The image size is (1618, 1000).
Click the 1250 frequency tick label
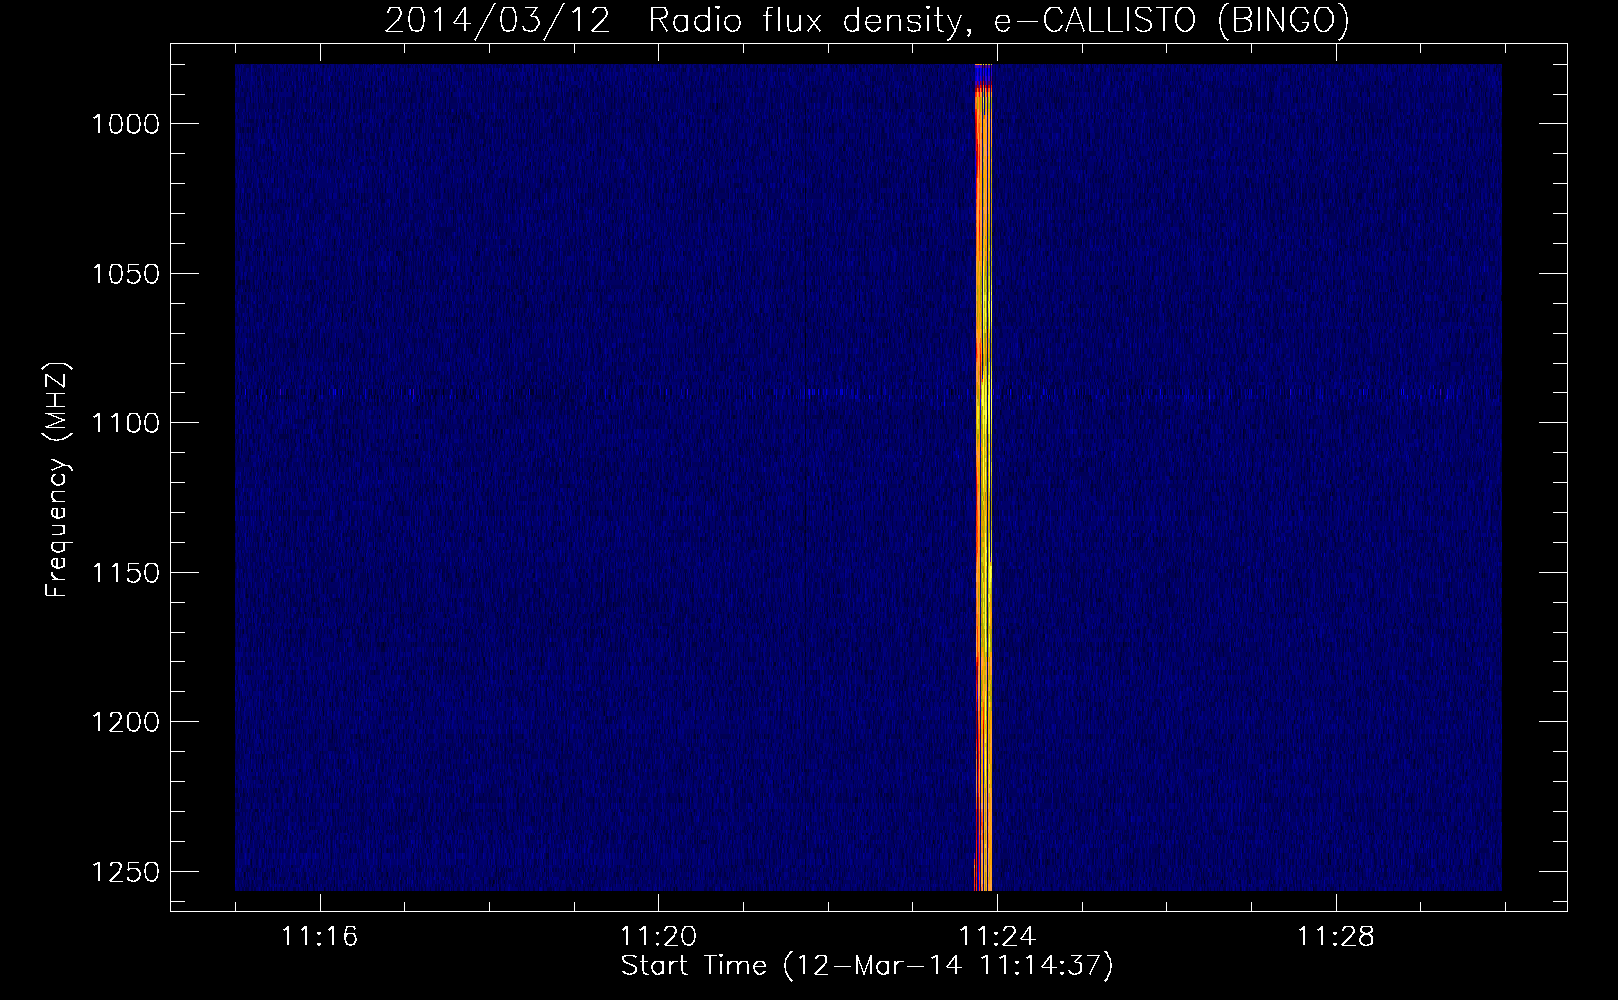[x=125, y=872]
